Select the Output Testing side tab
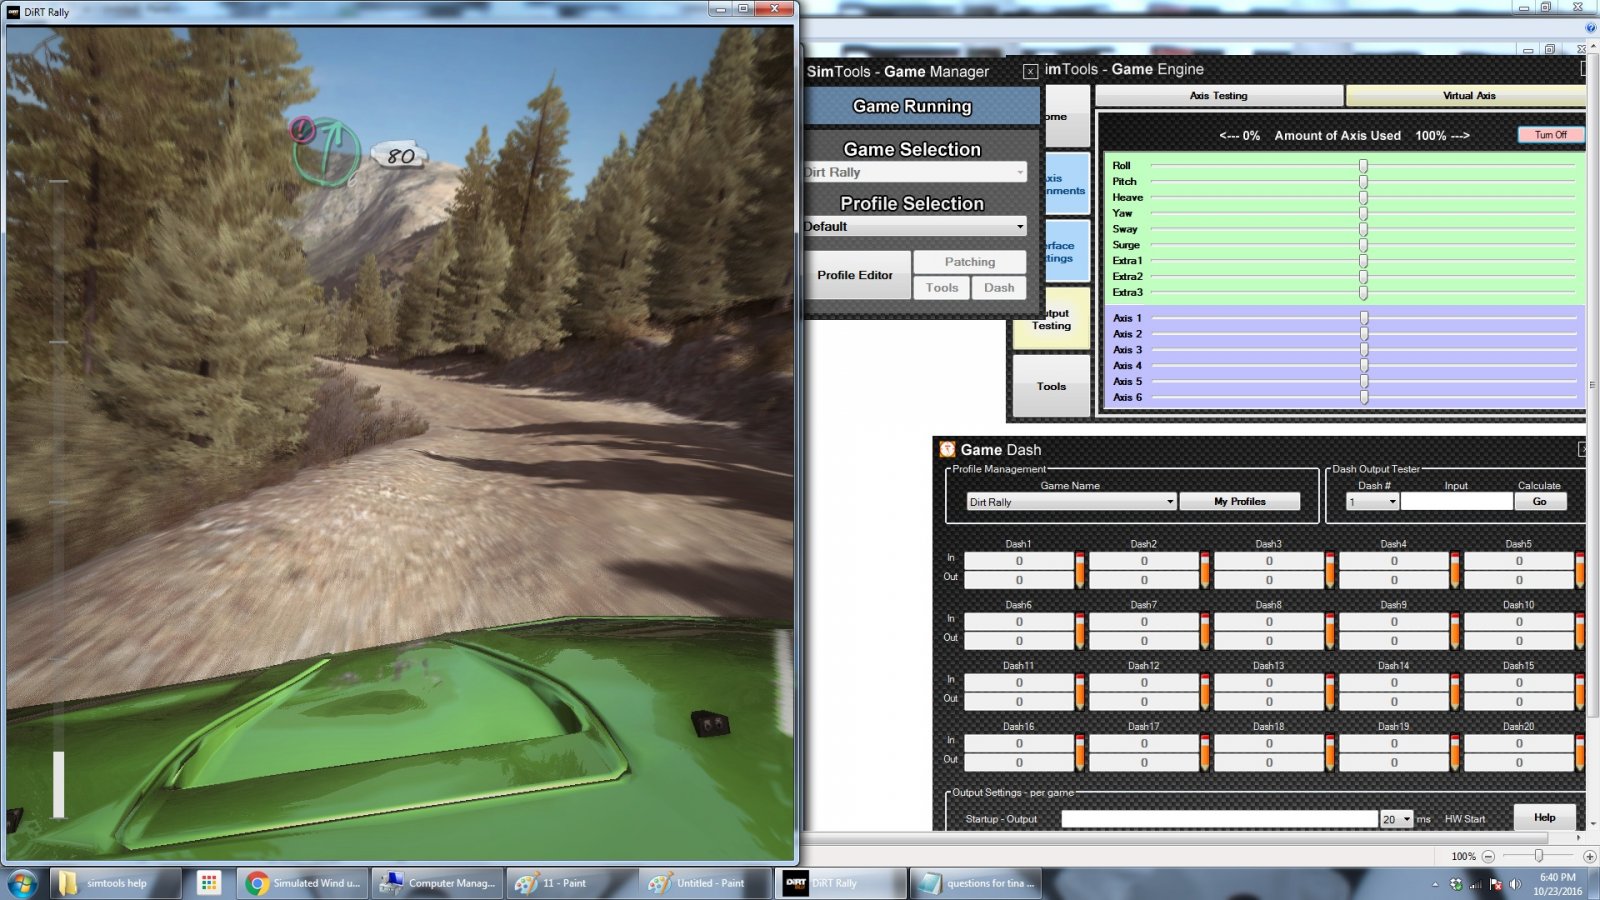This screenshot has height=900, width=1600. coord(1051,319)
